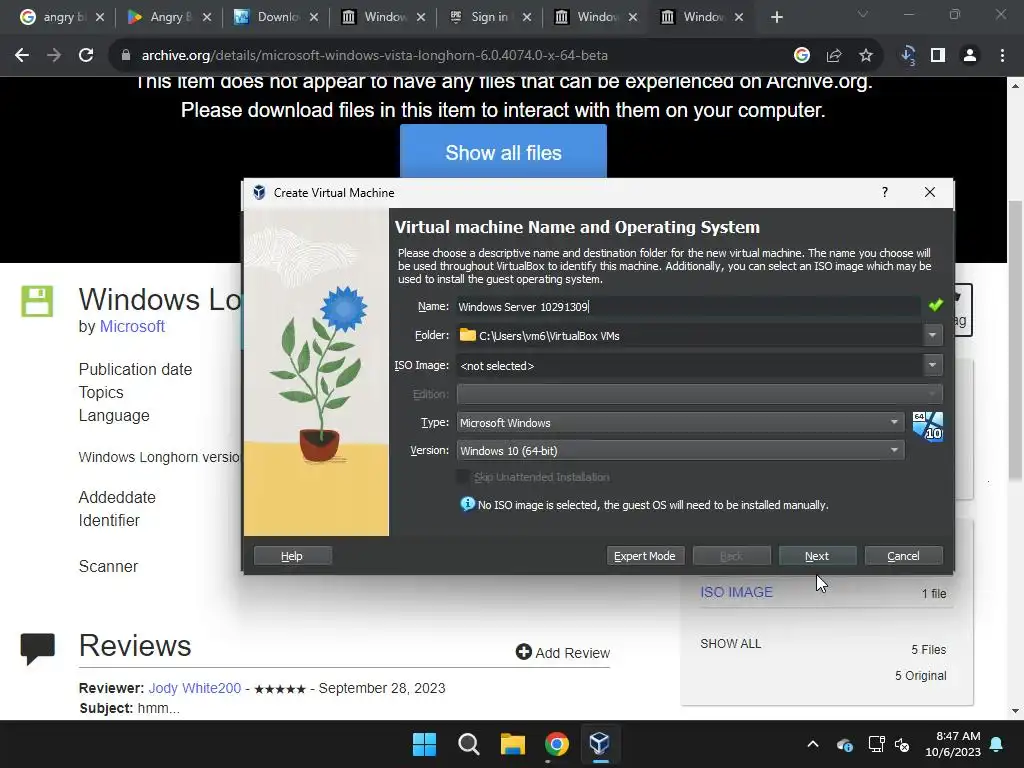Screen dimensions: 1024x768
Task: Click the question mark help icon in dialog title
Action: tap(885, 192)
